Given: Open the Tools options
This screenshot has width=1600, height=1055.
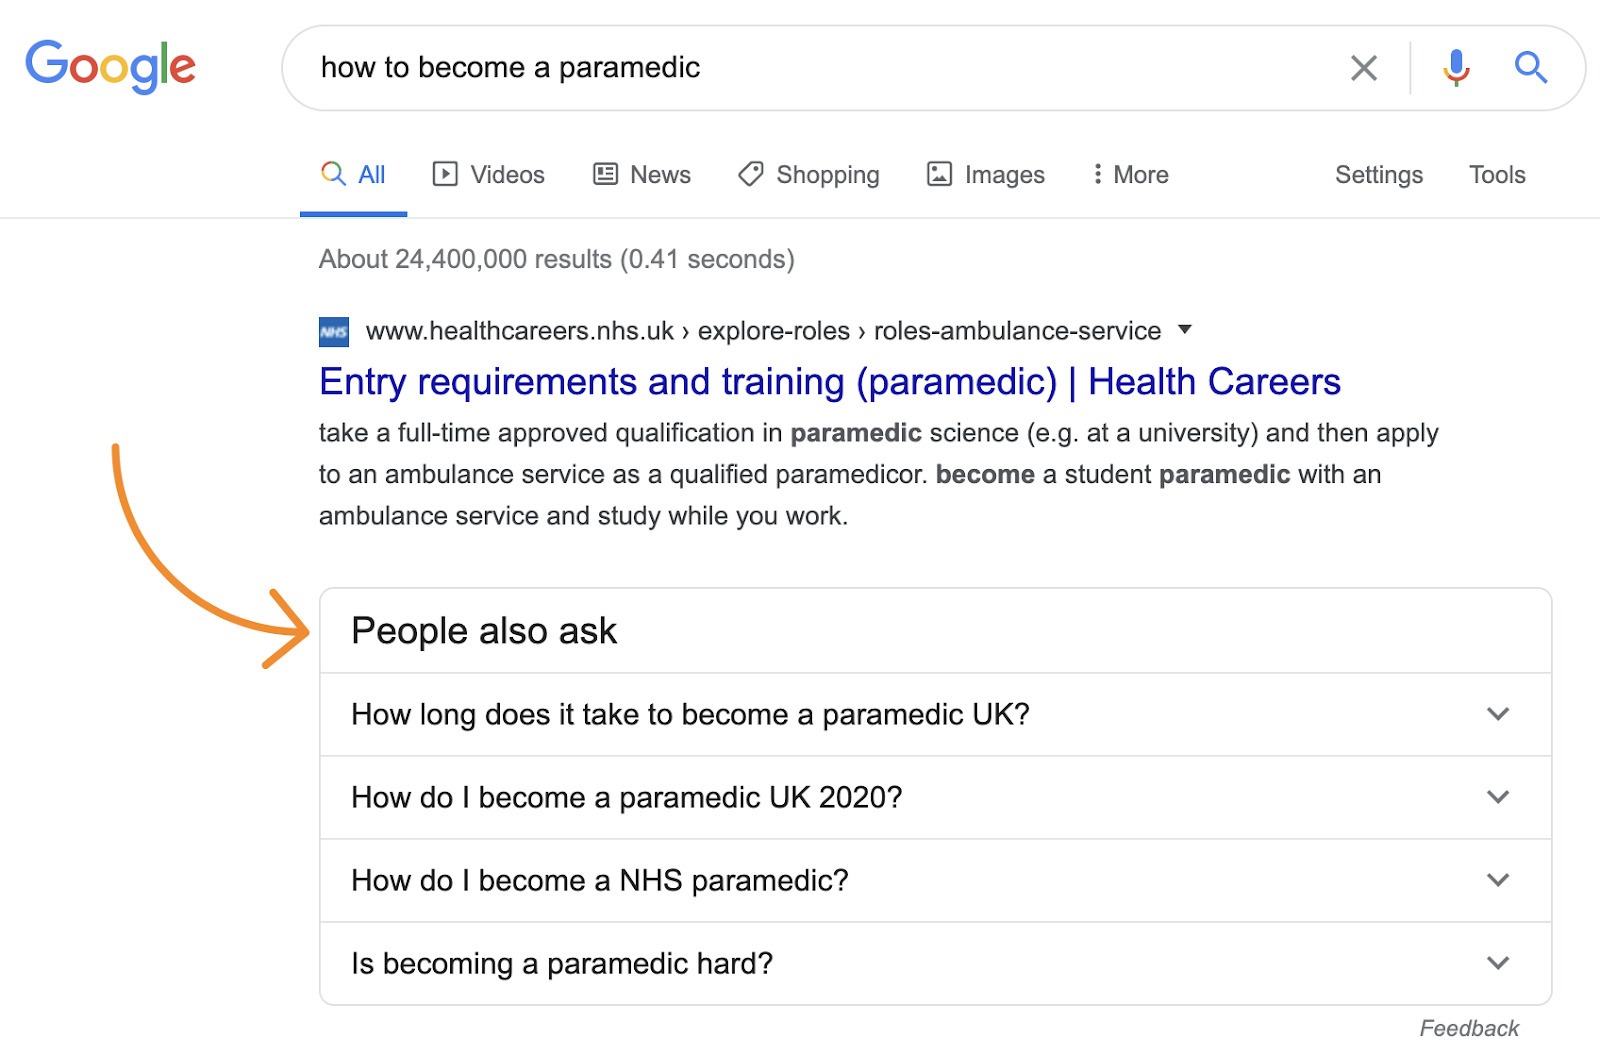Looking at the screenshot, I should click(x=1497, y=174).
